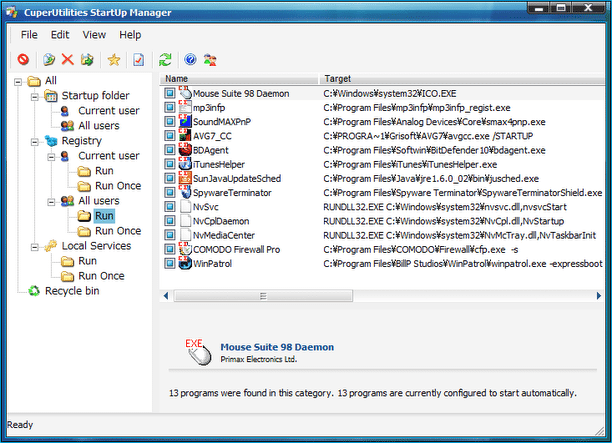Open the Help menu
This screenshot has width=612, height=443.
[x=130, y=35]
